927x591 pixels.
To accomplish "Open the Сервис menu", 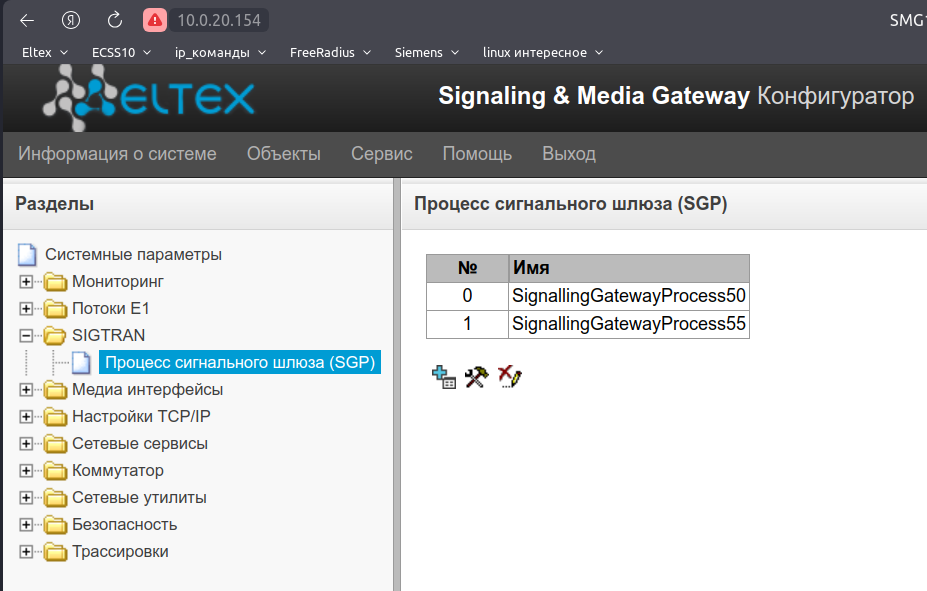I will tap(382, 154).
